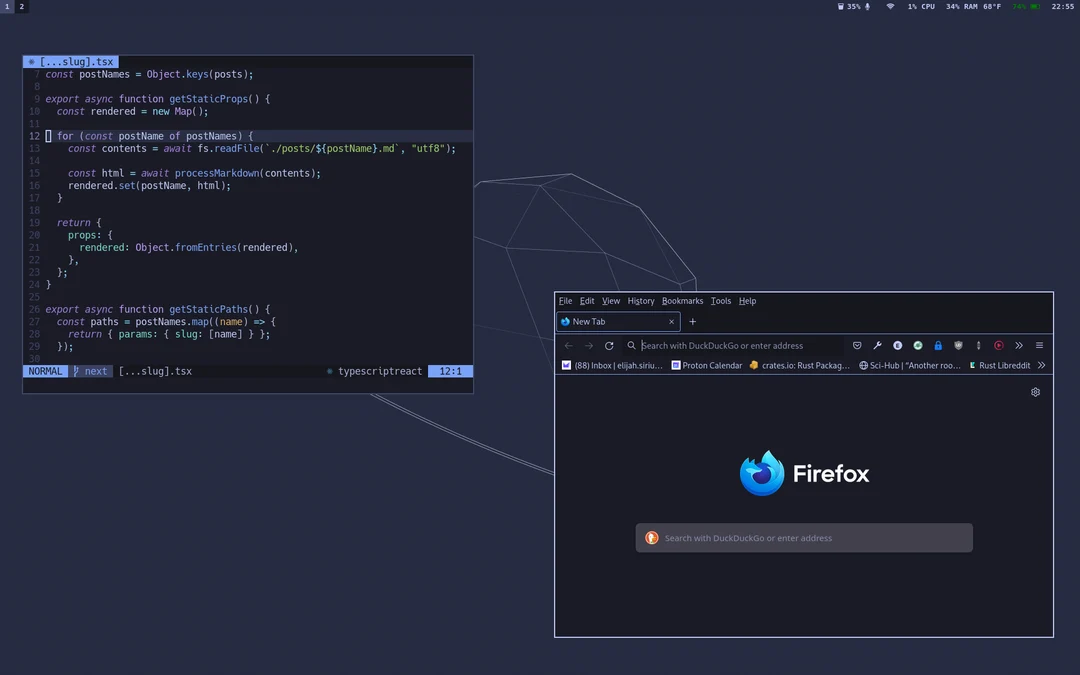Click the shield-shaped extension icon
The height and width of the screenshot is (675, 1080).
(x=958, y=345)
